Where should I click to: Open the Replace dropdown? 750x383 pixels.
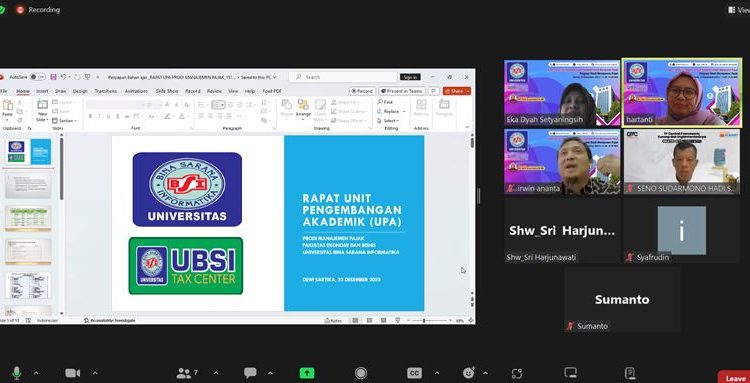click(x=391, y=111)
